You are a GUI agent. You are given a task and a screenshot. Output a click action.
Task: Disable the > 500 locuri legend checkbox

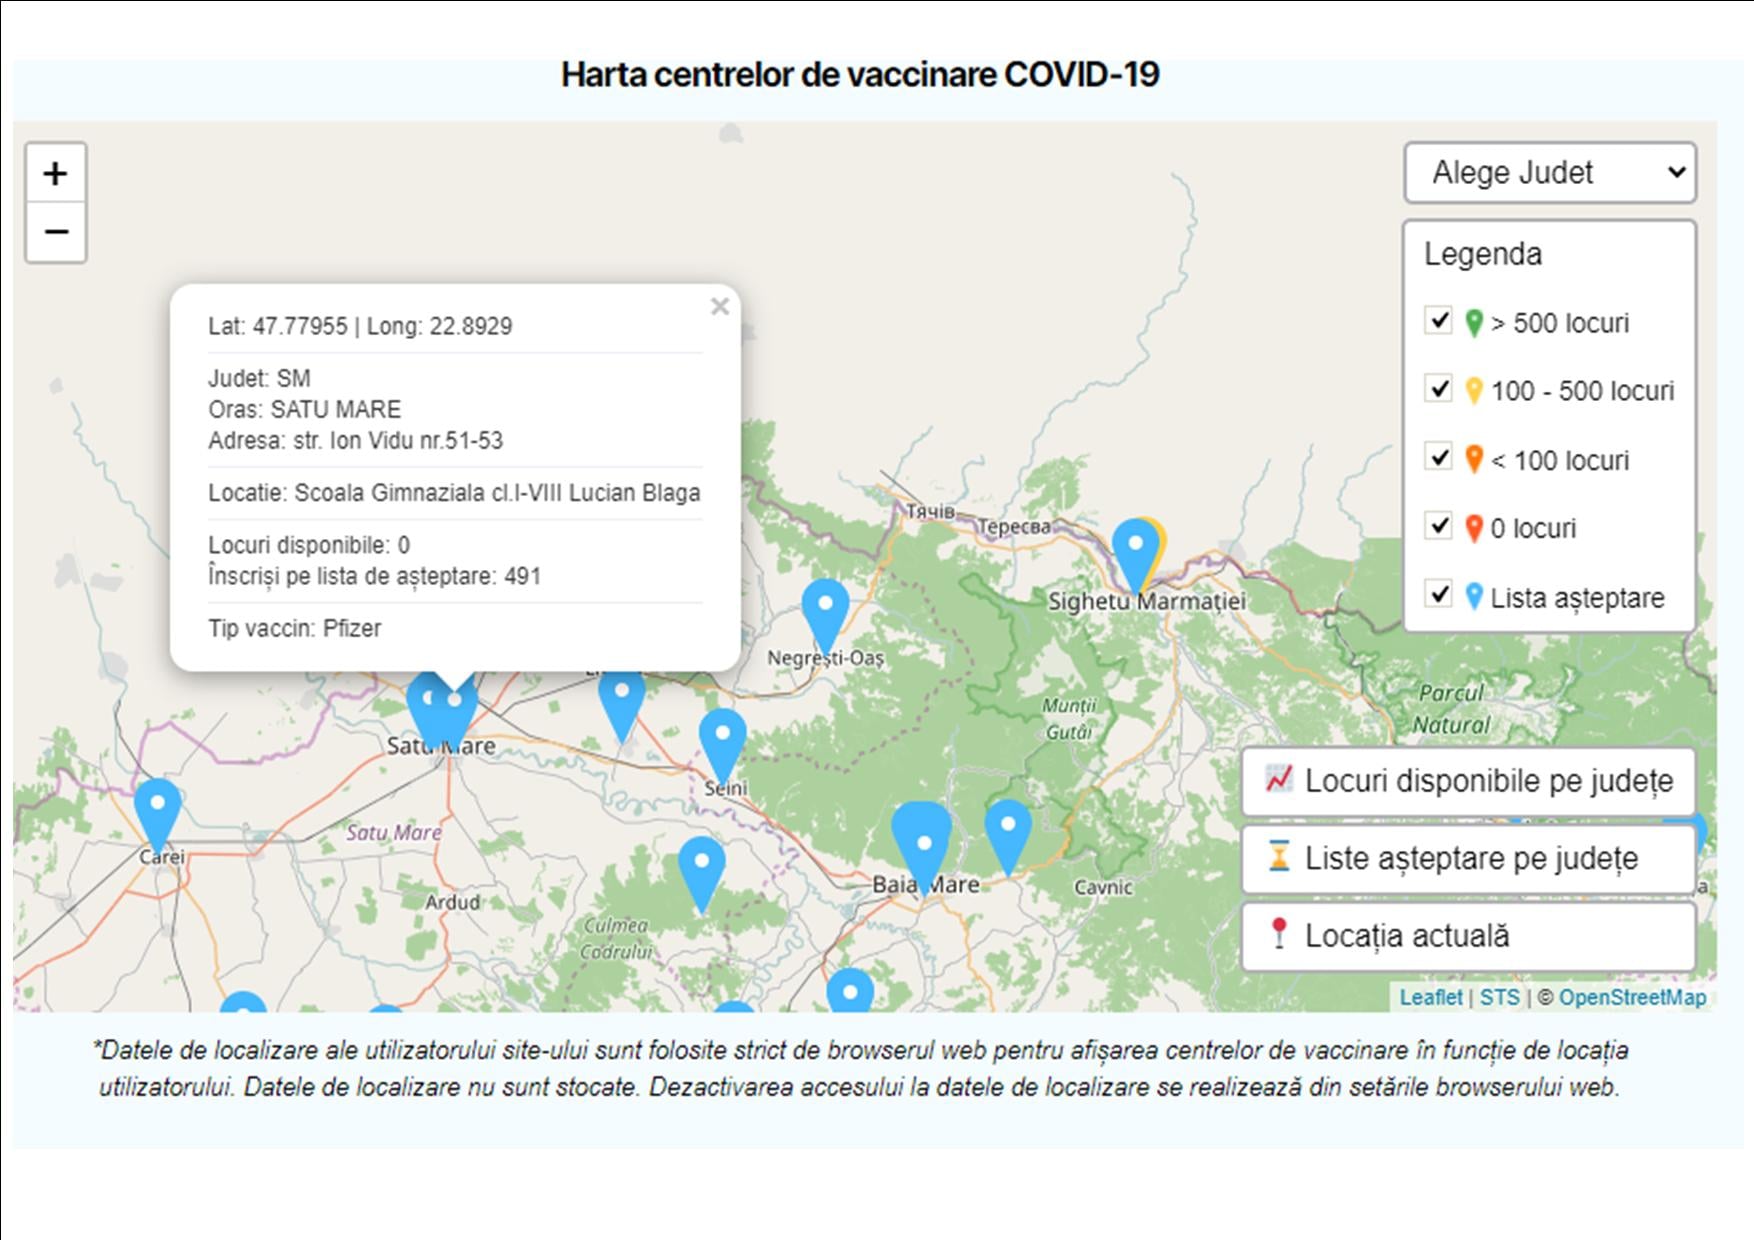(x=1440, y=321)
